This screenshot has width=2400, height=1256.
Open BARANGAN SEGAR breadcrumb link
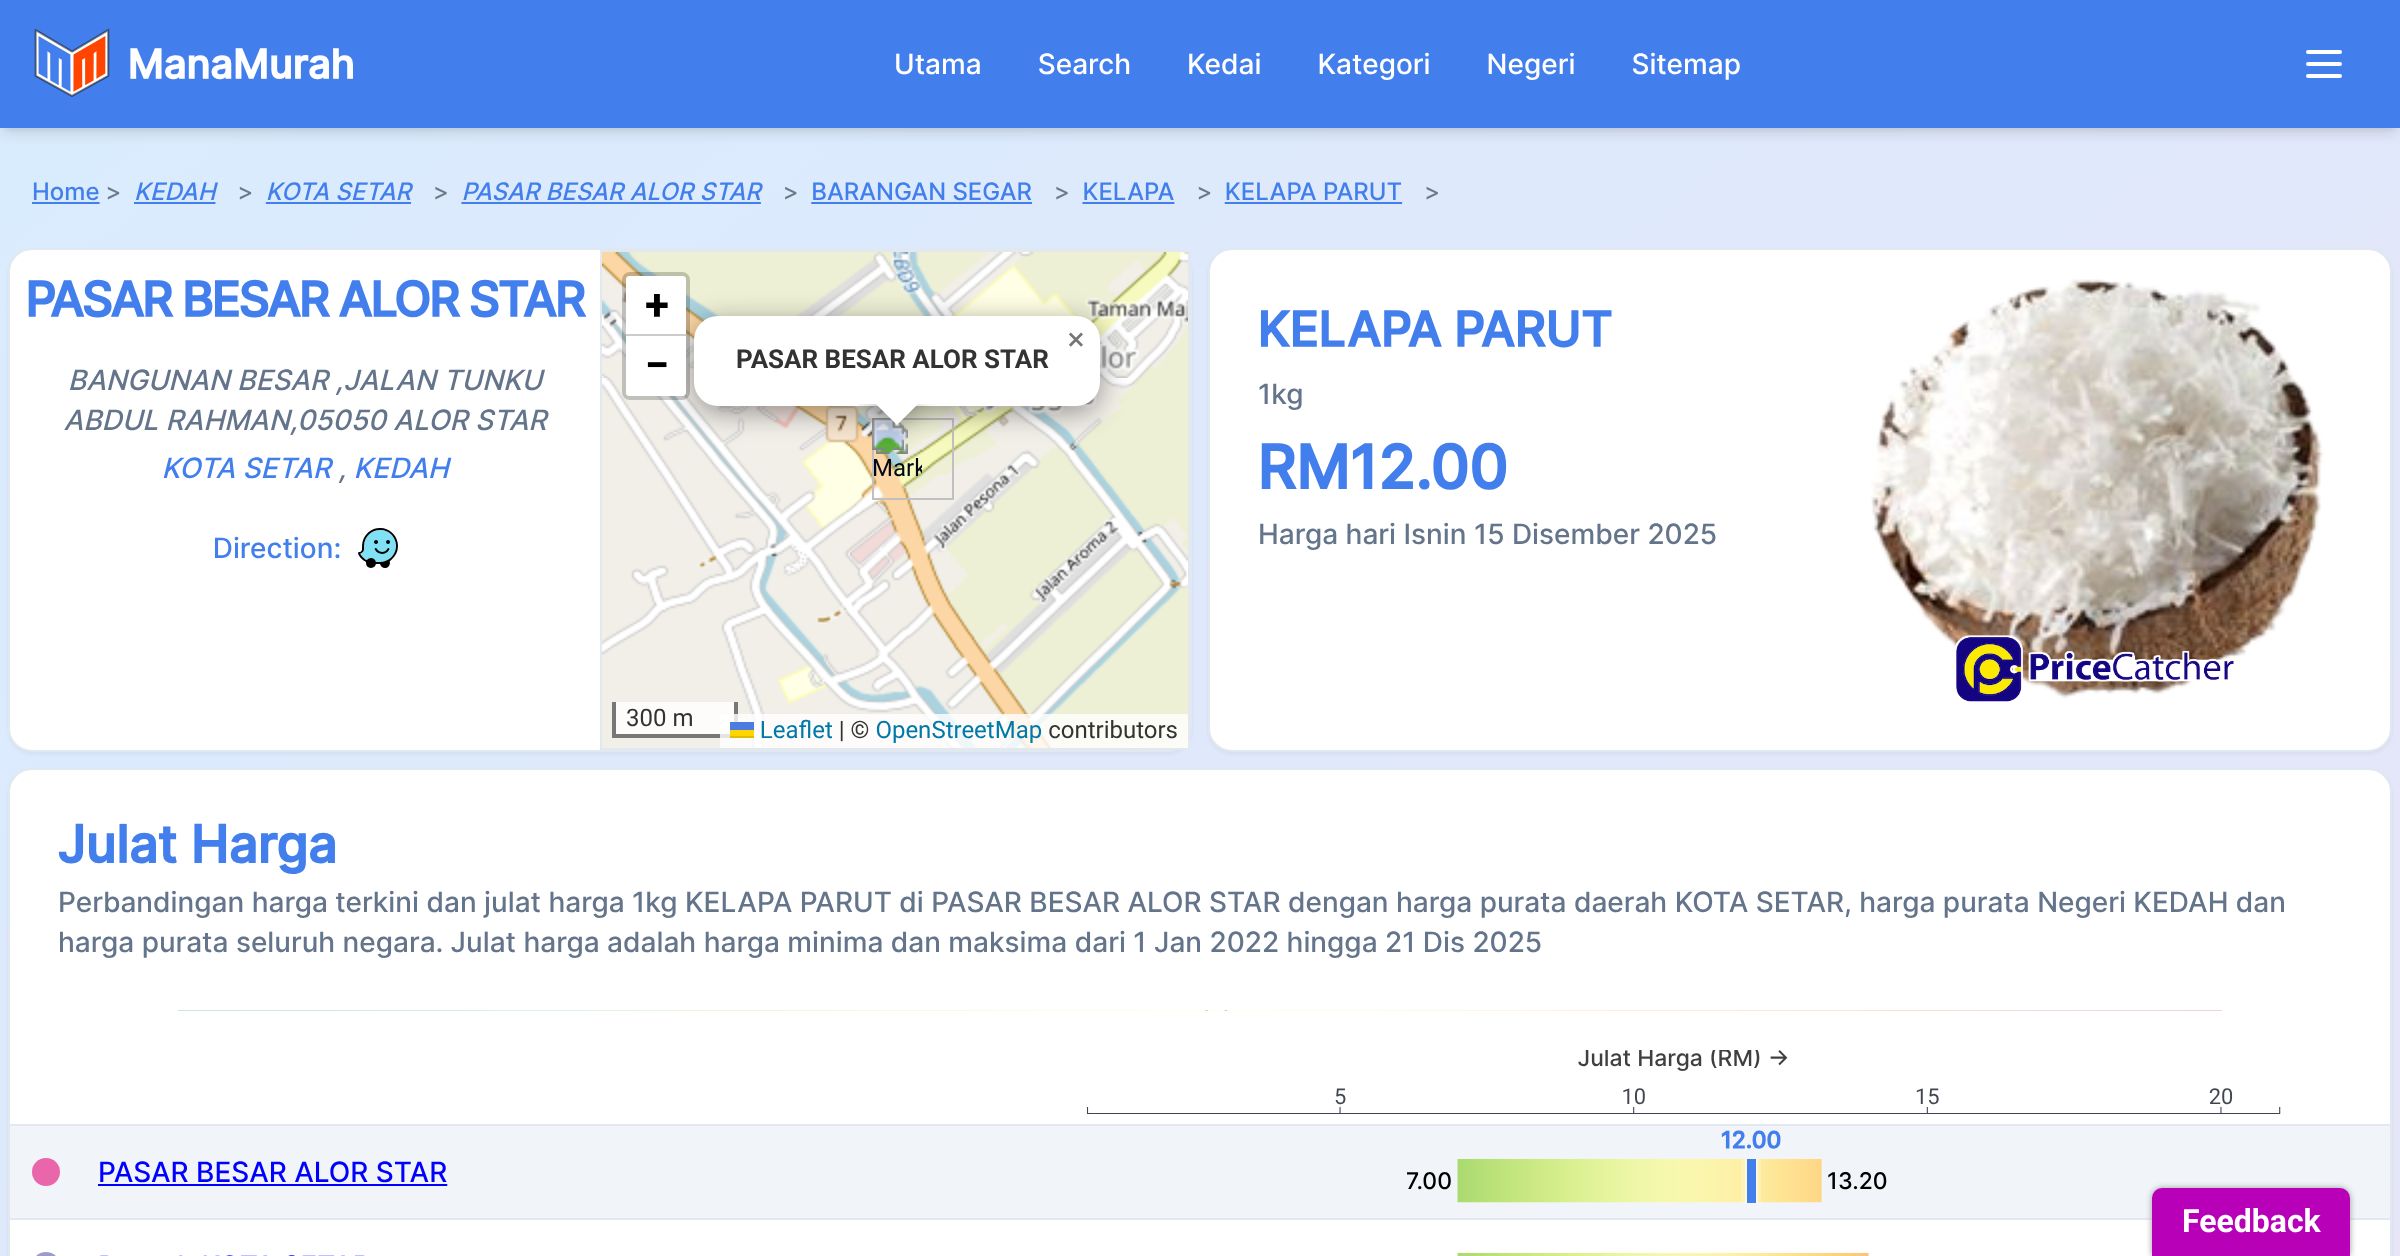pyautogui.click(x=921, y=191)
